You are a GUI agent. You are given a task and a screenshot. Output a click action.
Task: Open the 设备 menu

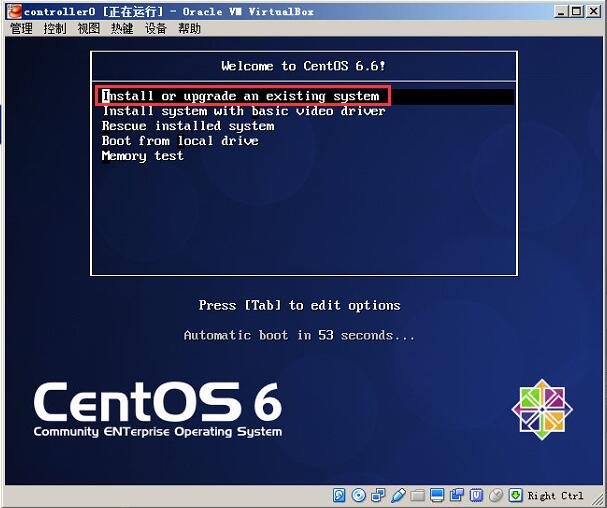[x=156, y=29]
